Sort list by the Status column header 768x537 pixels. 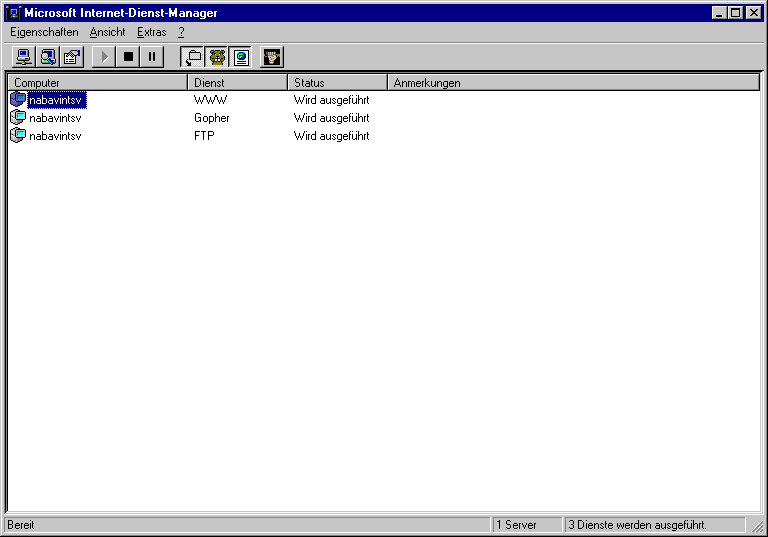coord(337,83)
